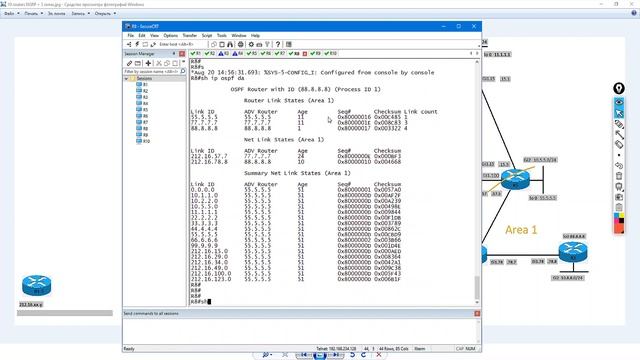640x360 pixels.
Task: Click the terminal vertical scrollbar thumb
Action: (x=477, y=287)
